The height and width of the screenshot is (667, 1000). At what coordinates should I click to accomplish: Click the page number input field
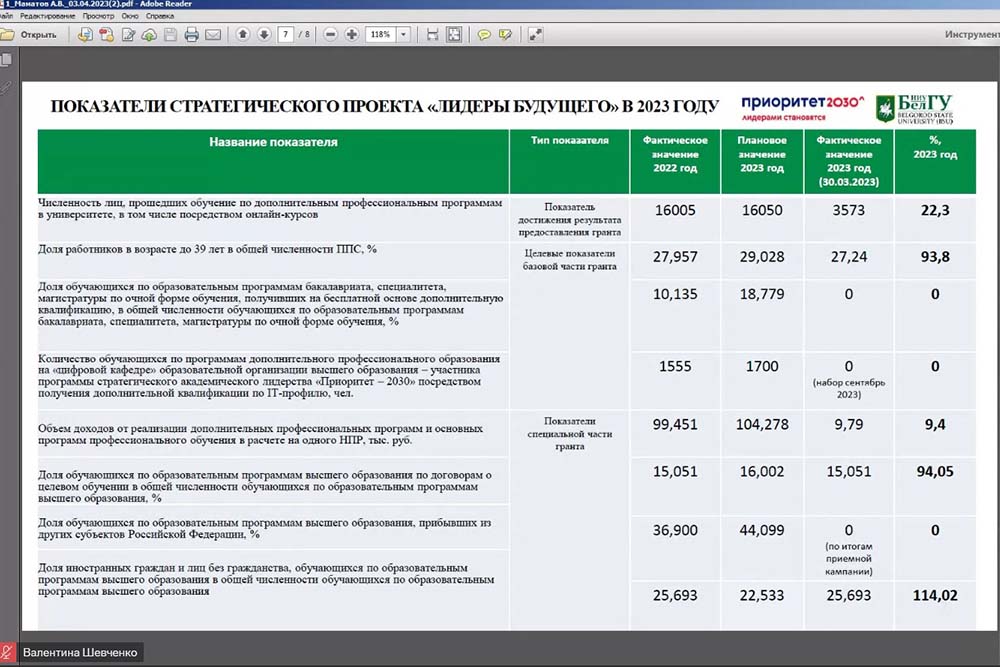287,34
